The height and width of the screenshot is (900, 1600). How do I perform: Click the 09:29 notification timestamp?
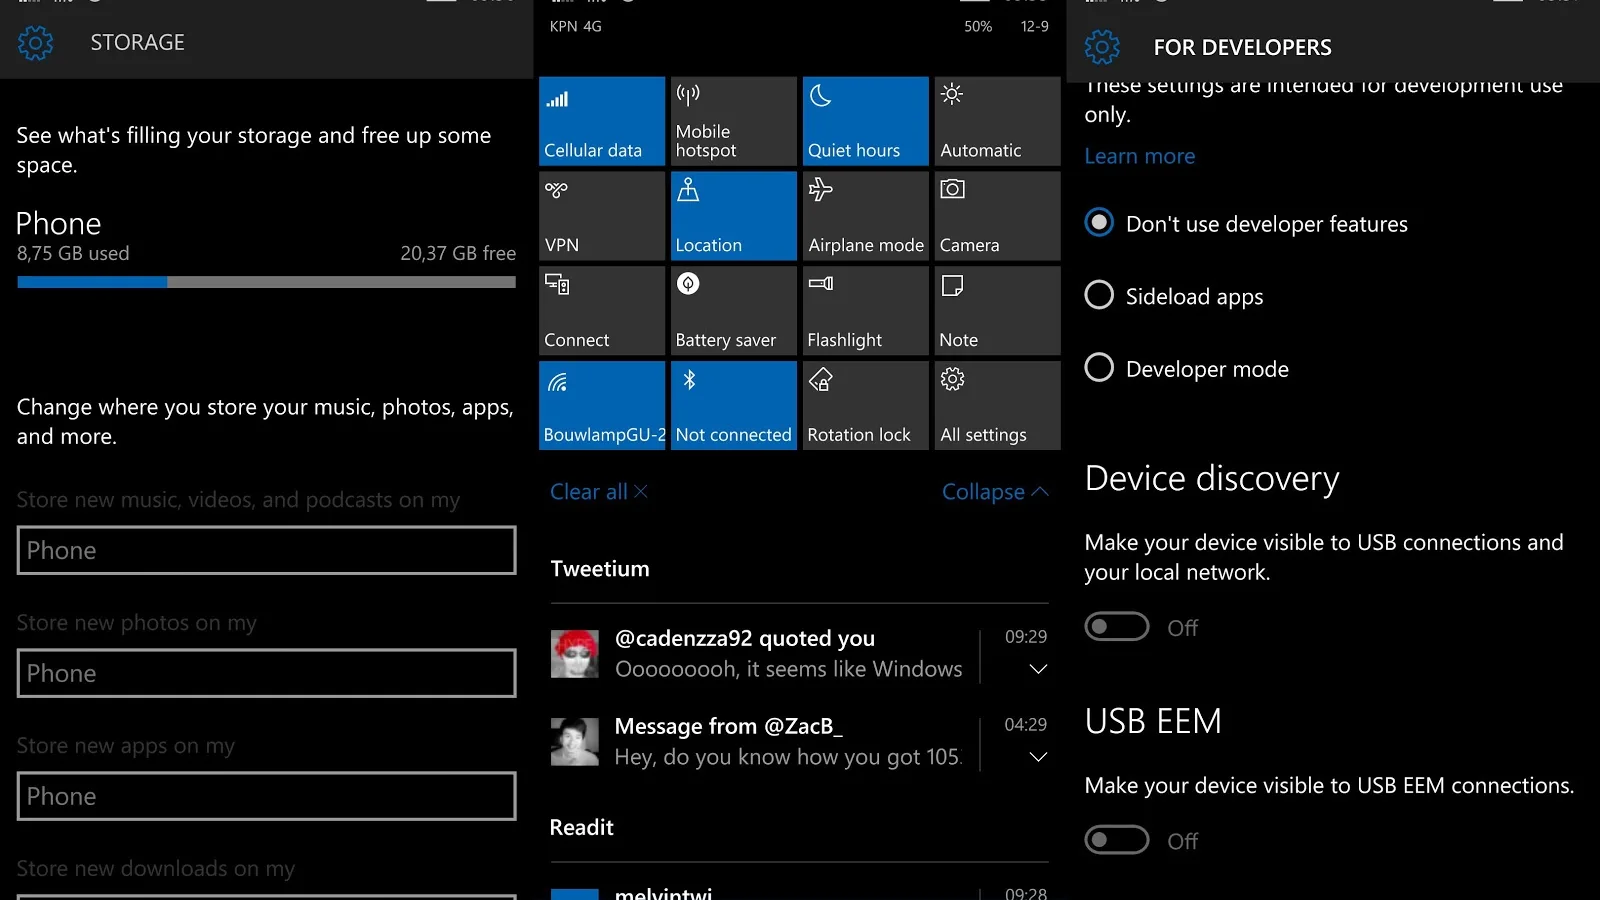[x=1026, y=637]
